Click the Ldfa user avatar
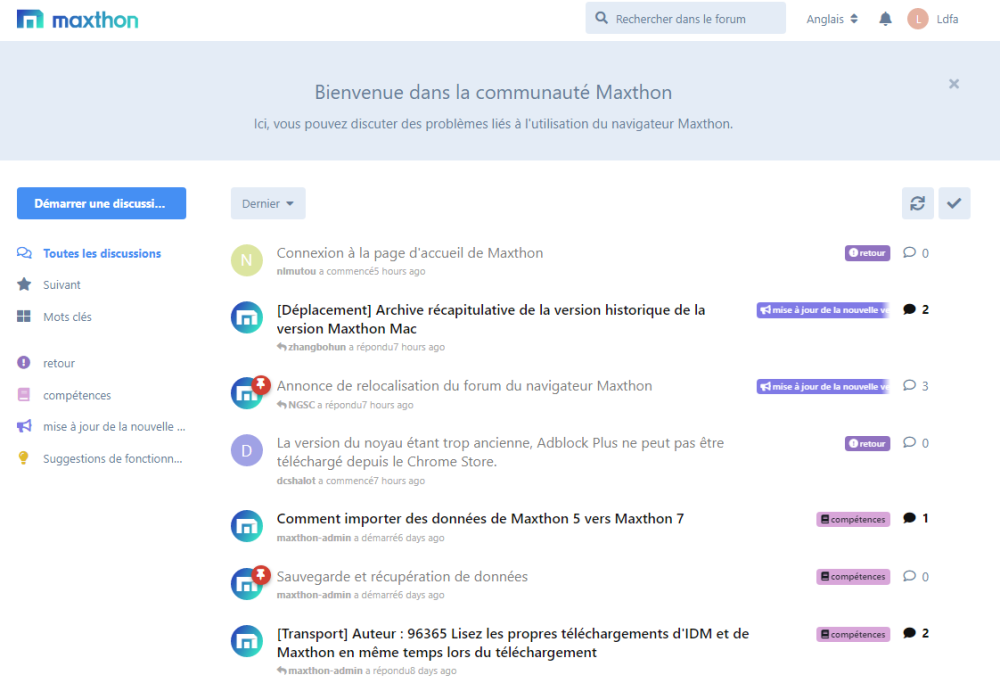The width and height of the screenshot is (1000, 683). (x=918, y=19)
